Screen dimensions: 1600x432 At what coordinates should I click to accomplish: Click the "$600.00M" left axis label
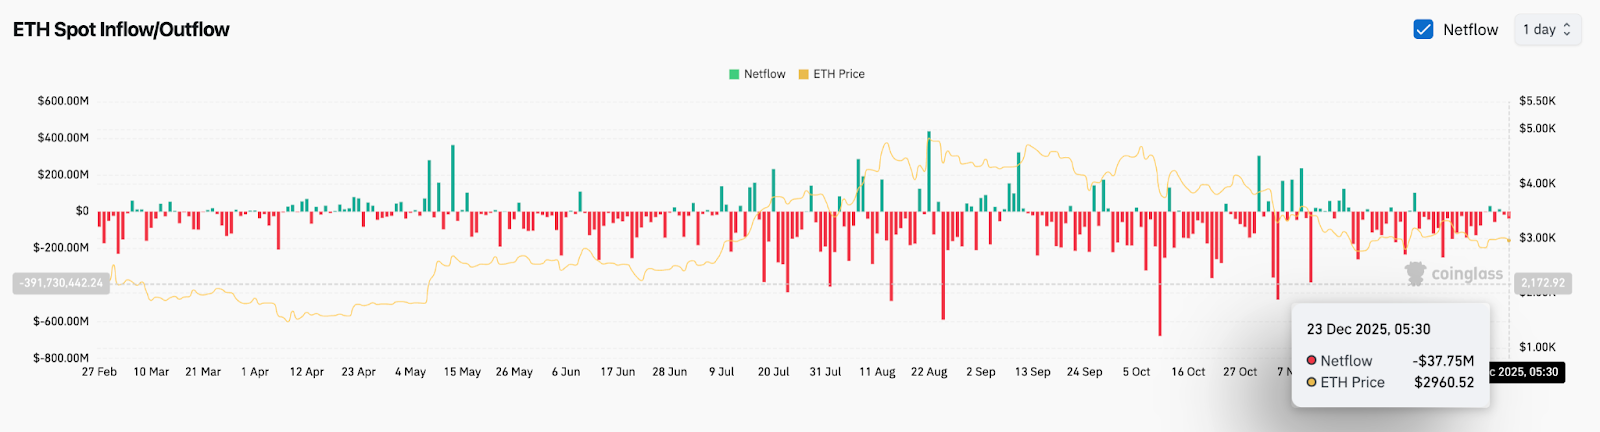pyautogui.click(x=63, y=101)
